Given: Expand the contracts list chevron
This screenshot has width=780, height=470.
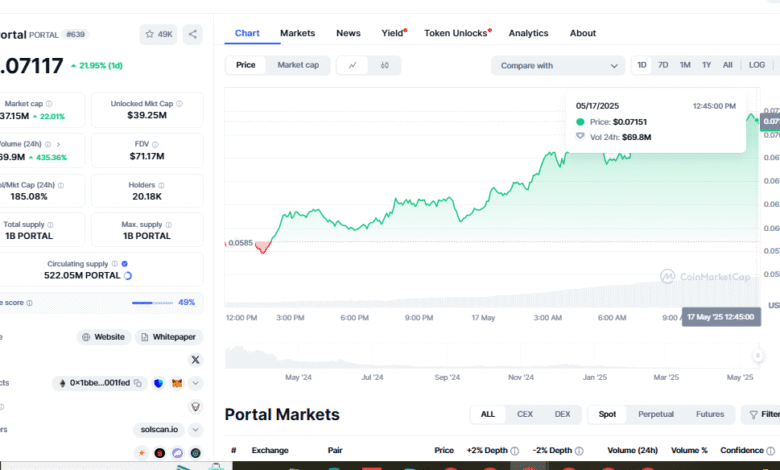Looking at the screenshot, I should pos(195,383).
